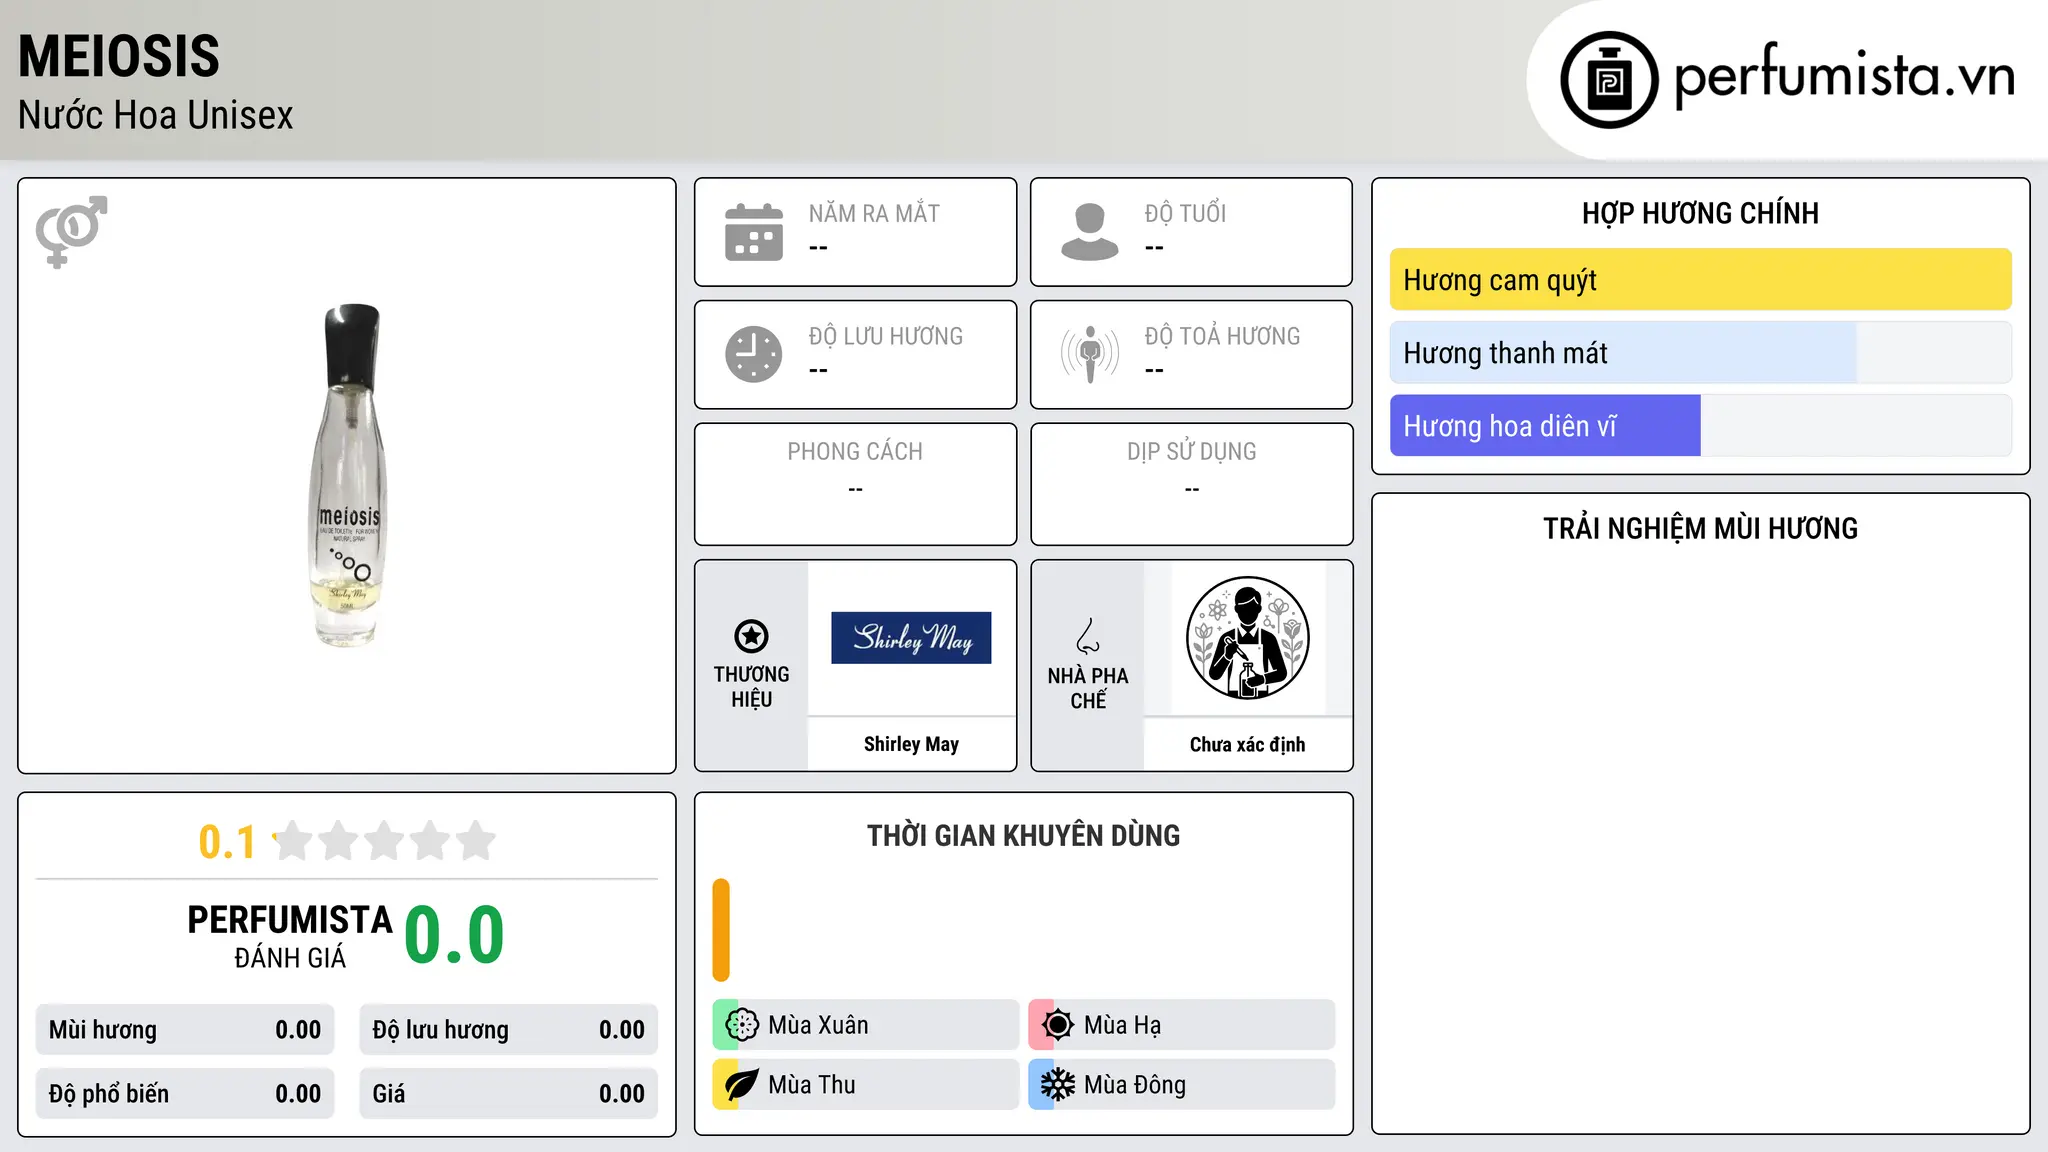2048x1152 pixels.
Task: Click the Giá score row
Action: (x=508, y=1093)
